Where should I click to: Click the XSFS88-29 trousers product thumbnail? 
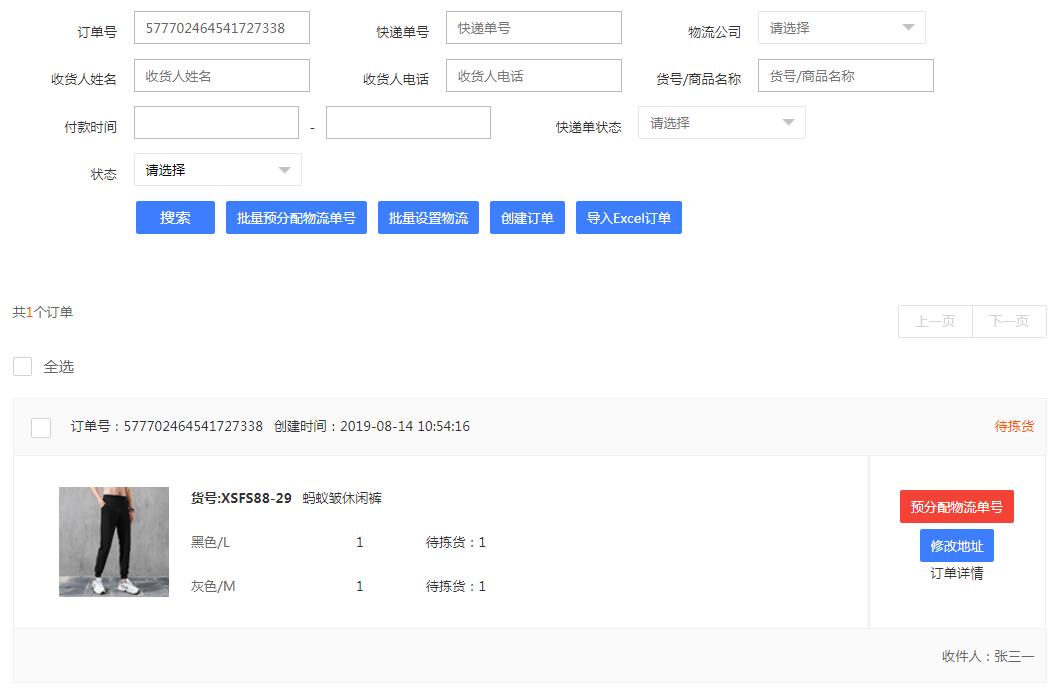coord(113,542)
